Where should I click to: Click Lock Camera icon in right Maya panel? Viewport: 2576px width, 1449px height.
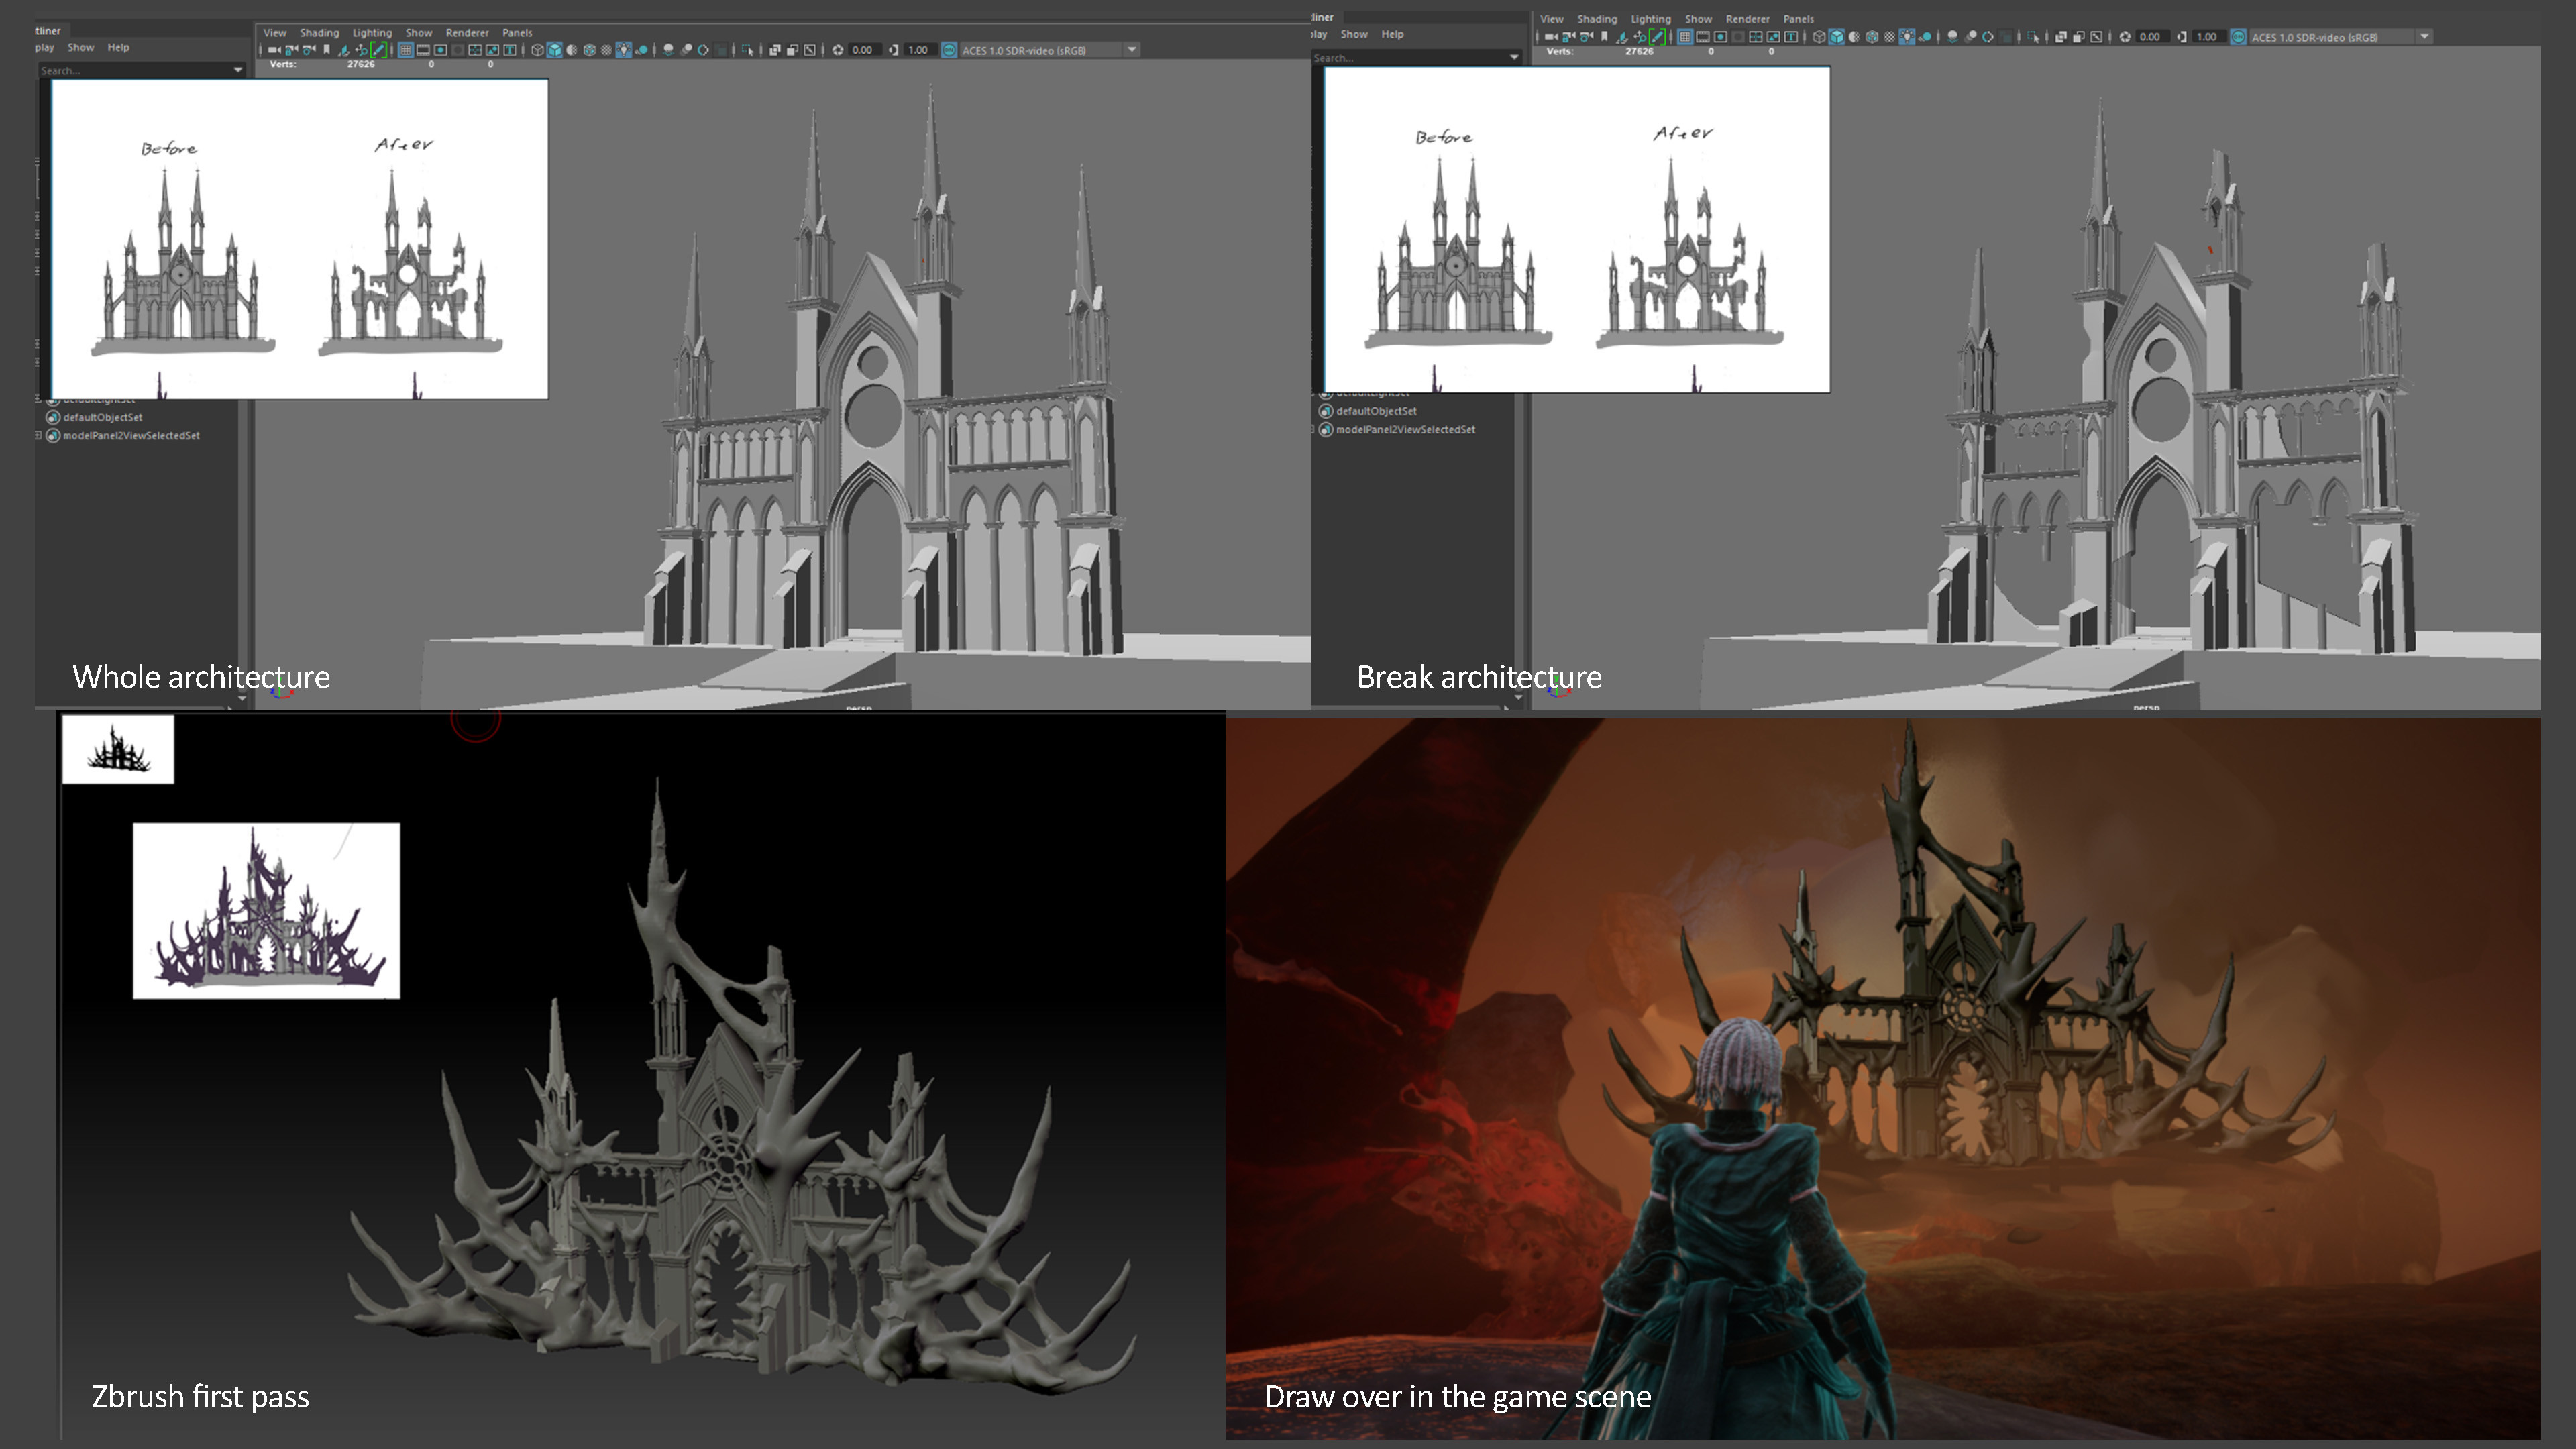(x=1569, y=37)
